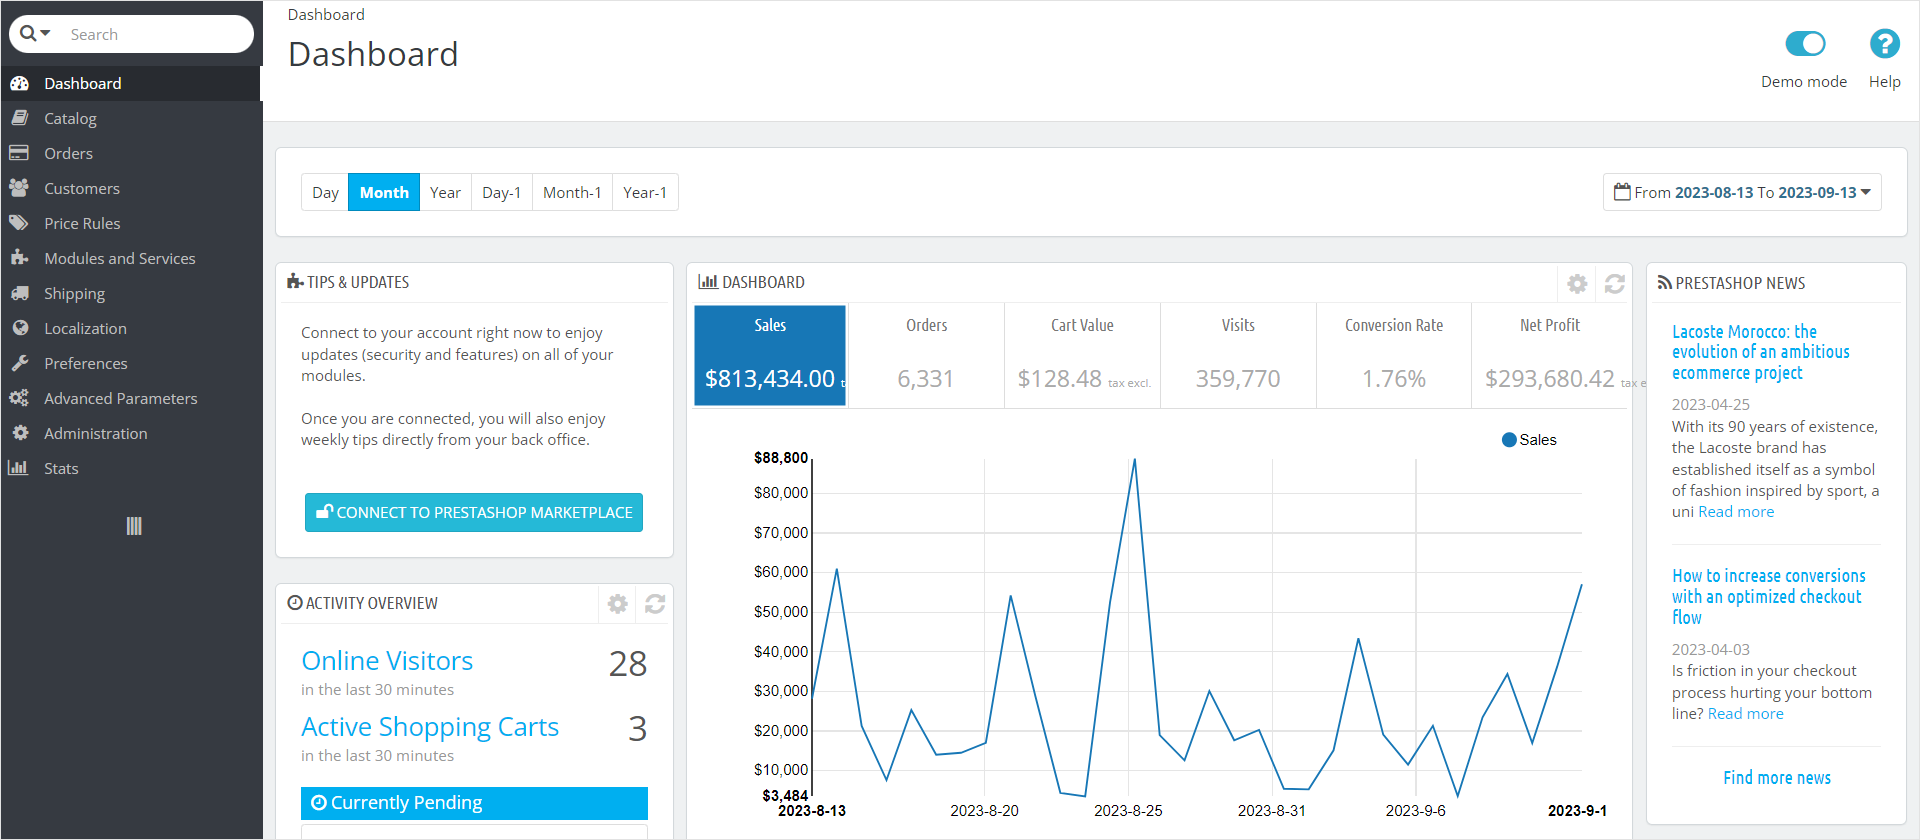Screen dimensions: 1920x840
Task: Select the Cart Value metric tile
Action: 1082,356
